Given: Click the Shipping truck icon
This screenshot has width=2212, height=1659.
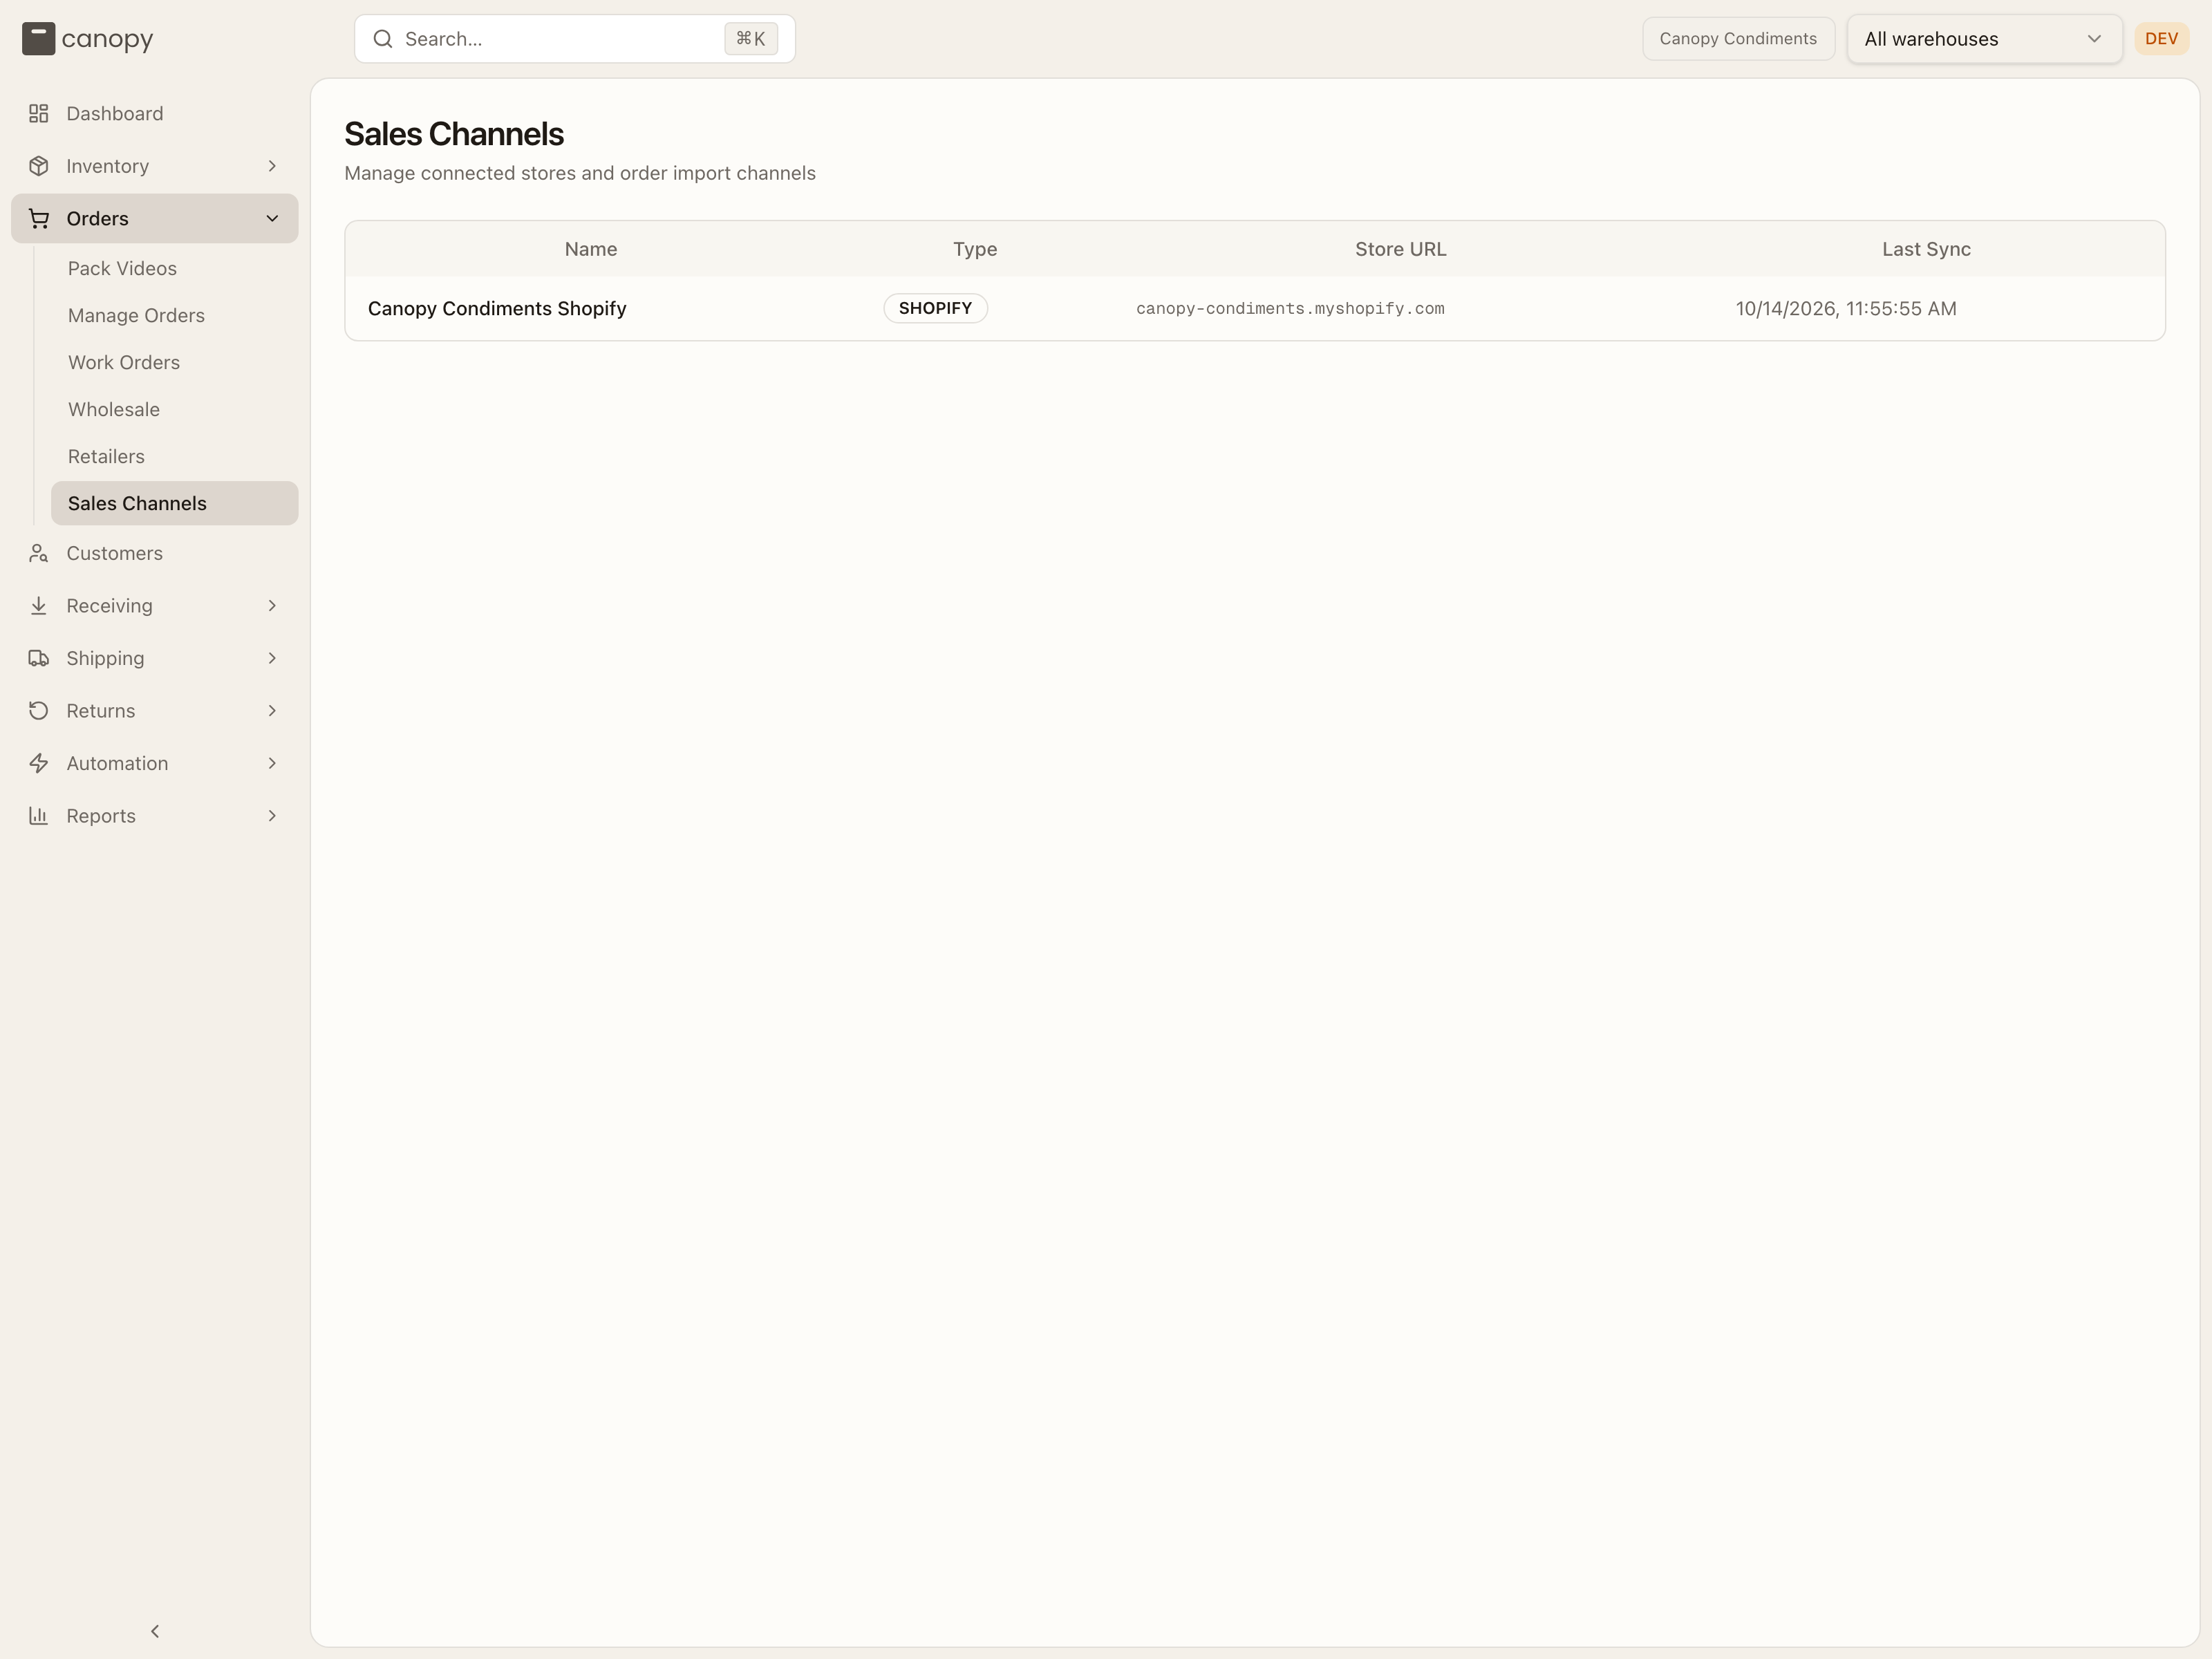Looking at the screenshot, I should (x=39, y=659).
